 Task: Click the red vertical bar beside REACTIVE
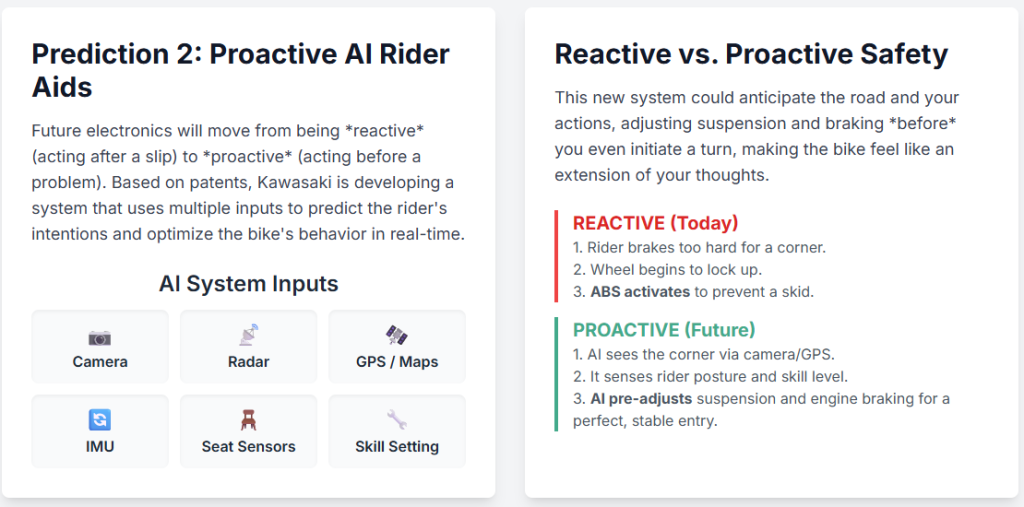556,256
